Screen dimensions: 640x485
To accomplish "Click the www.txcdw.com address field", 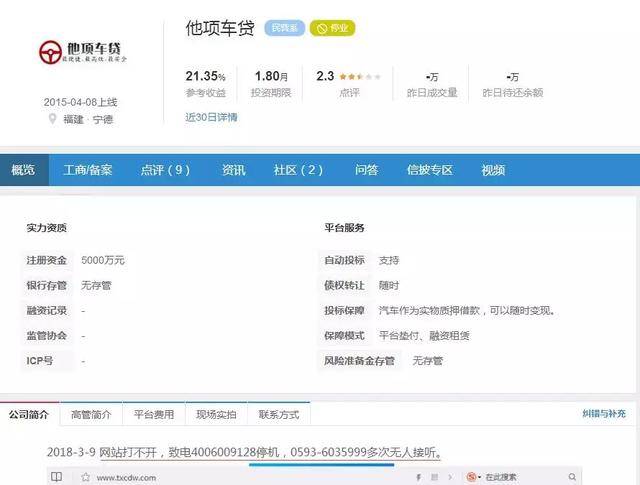I will tap(126, 477).
